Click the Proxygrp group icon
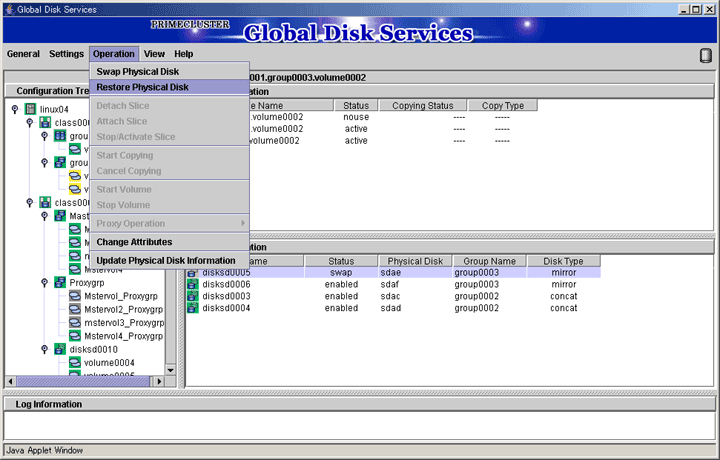This screenshot has width=720, height=460. tap(60, 282)
